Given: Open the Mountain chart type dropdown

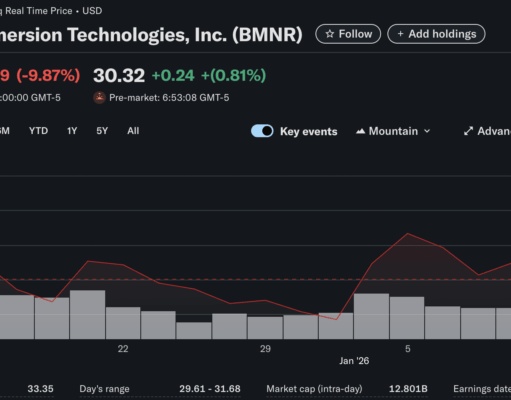Looking at the screenshot, I should tap(393, 131).
